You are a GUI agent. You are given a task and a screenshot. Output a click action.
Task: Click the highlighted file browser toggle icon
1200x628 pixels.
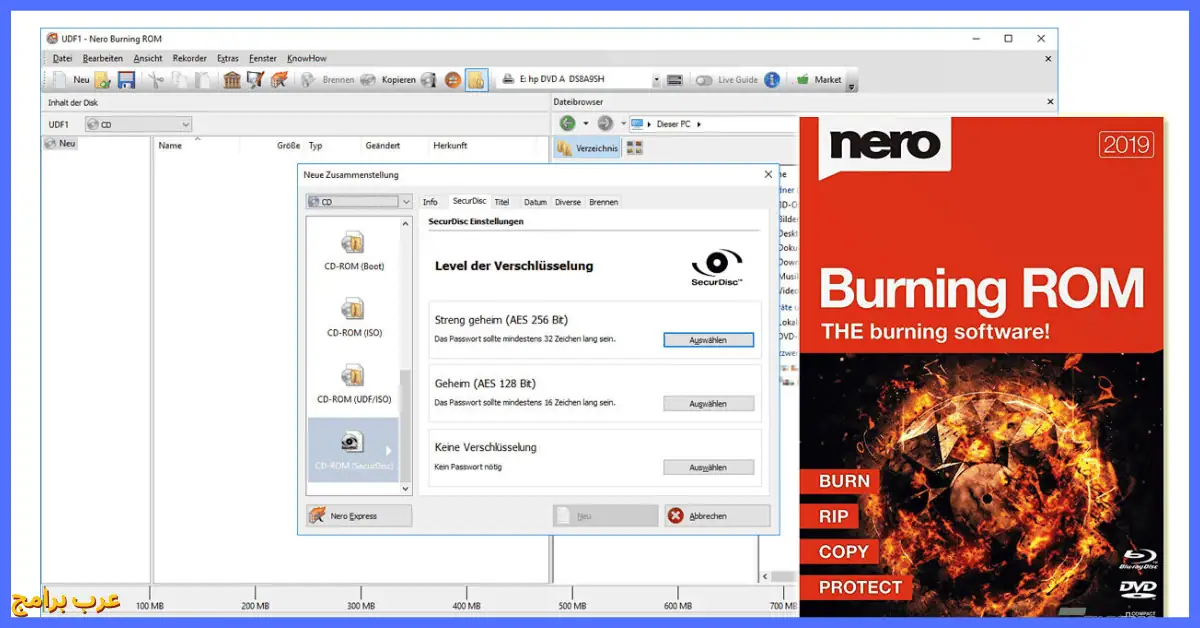476,80
